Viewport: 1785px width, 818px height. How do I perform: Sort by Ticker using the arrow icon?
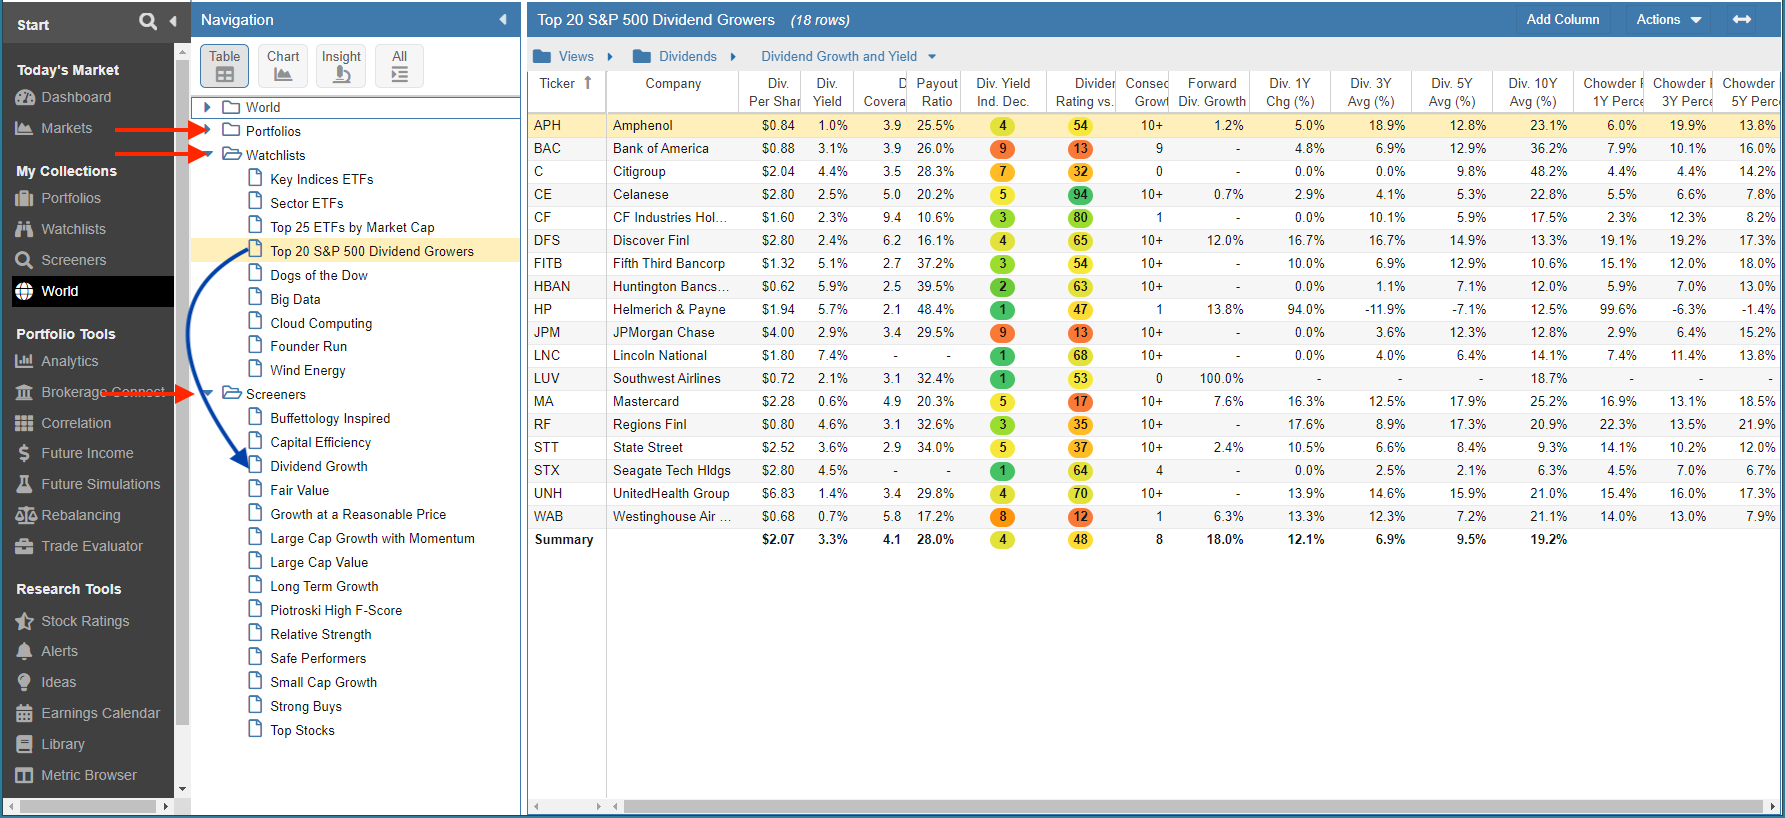click(x=588, y=83)
